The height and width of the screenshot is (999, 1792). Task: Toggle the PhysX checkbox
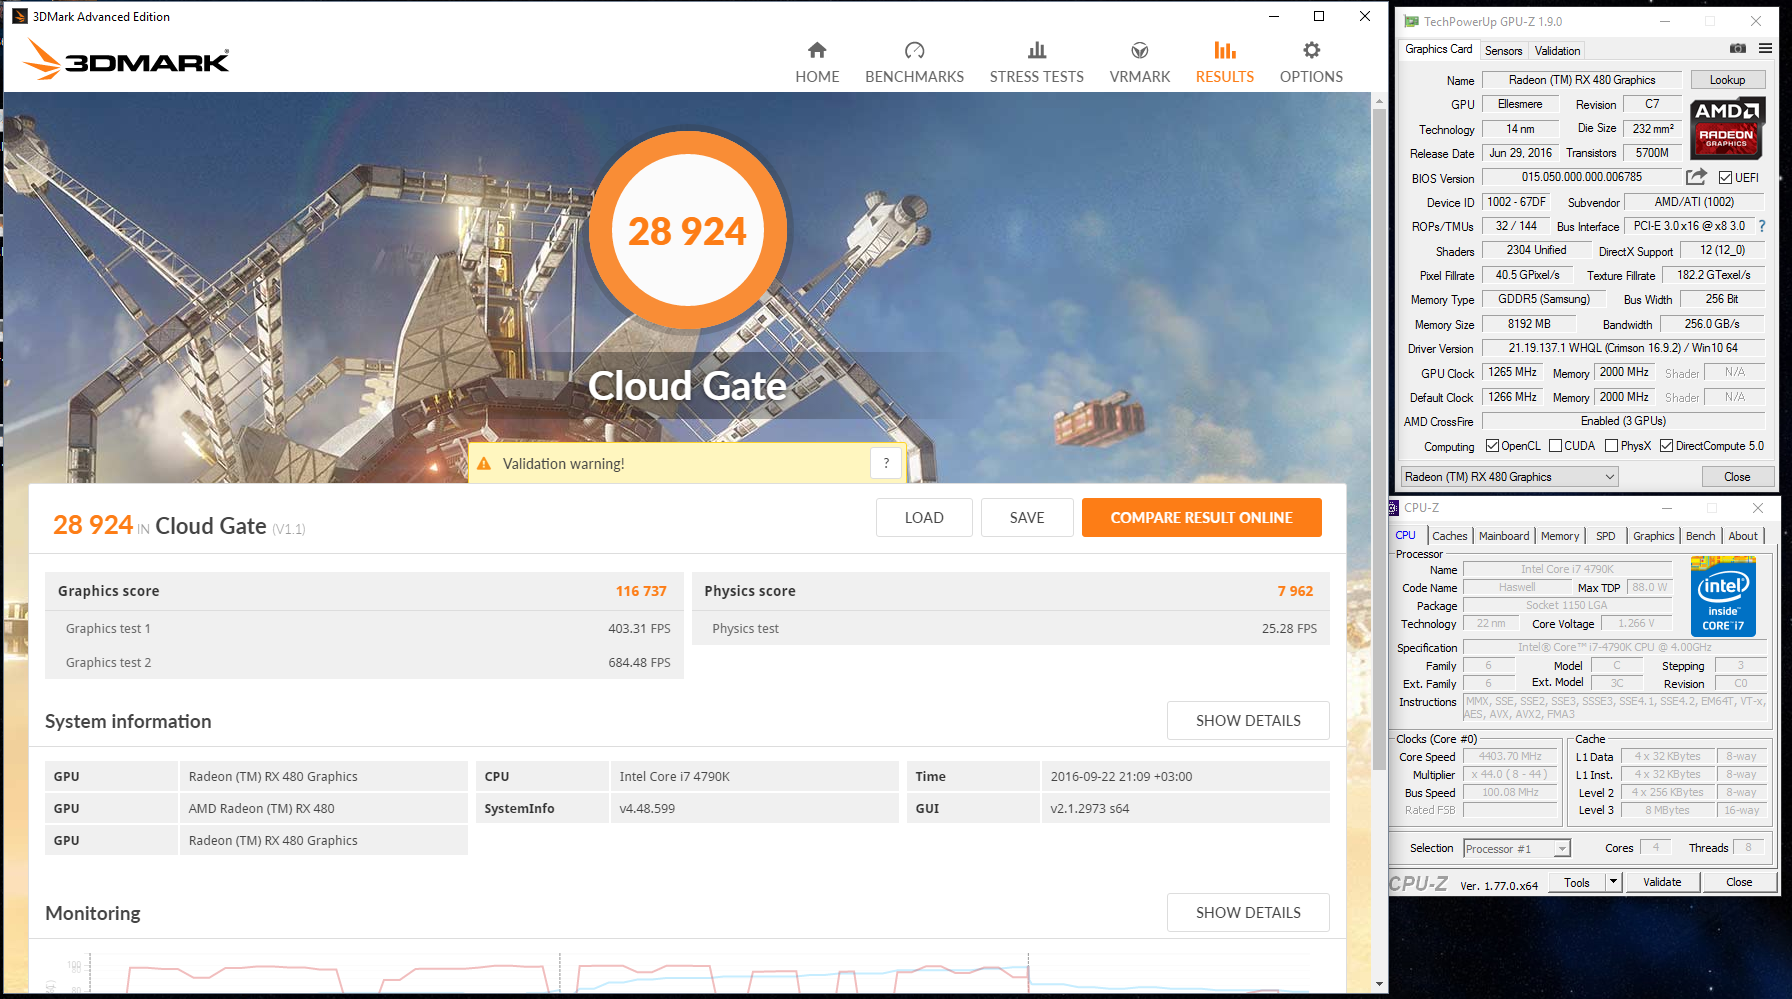pos(1611,446)
